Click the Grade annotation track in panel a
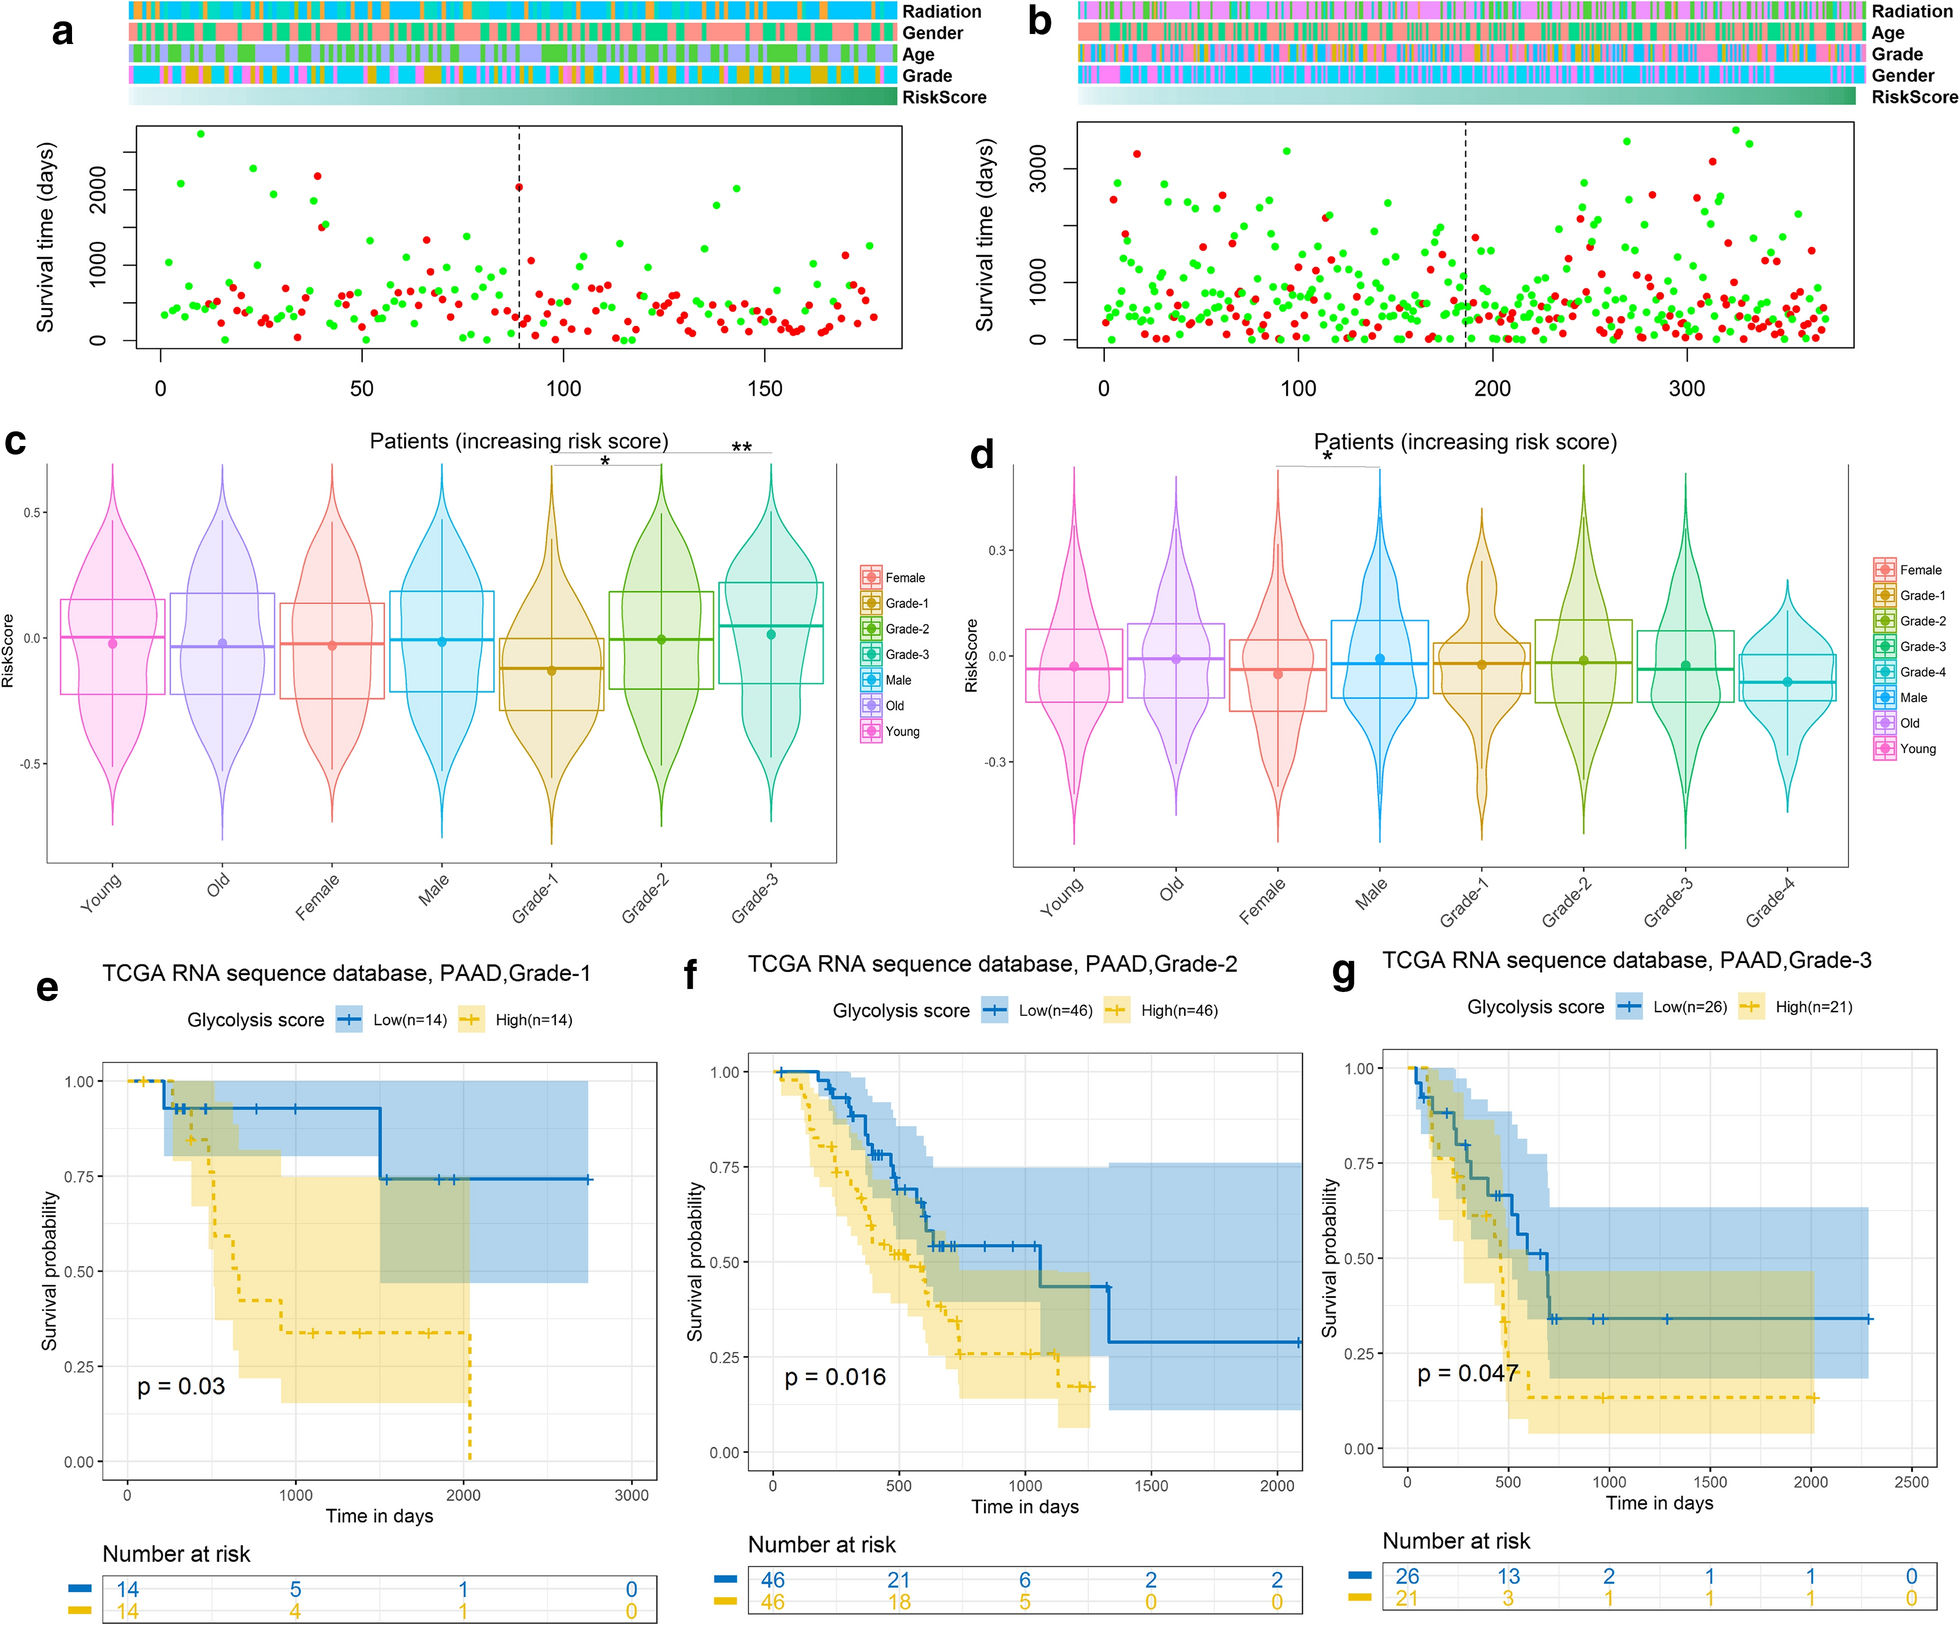Image resolution: width=1960 pixels, height=1626 pixels. click(x=513, y=75)
